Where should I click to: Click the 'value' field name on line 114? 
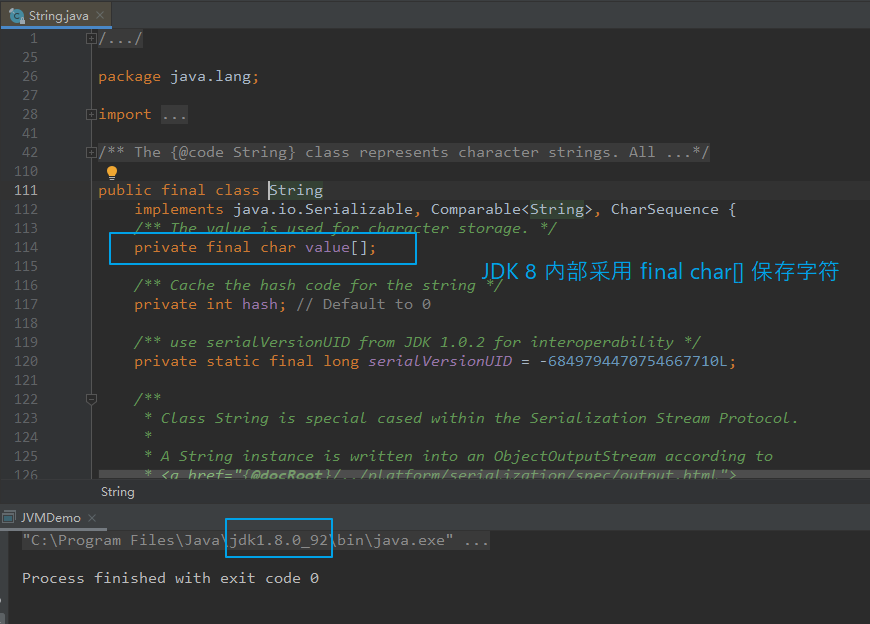[x=327, y=247]
